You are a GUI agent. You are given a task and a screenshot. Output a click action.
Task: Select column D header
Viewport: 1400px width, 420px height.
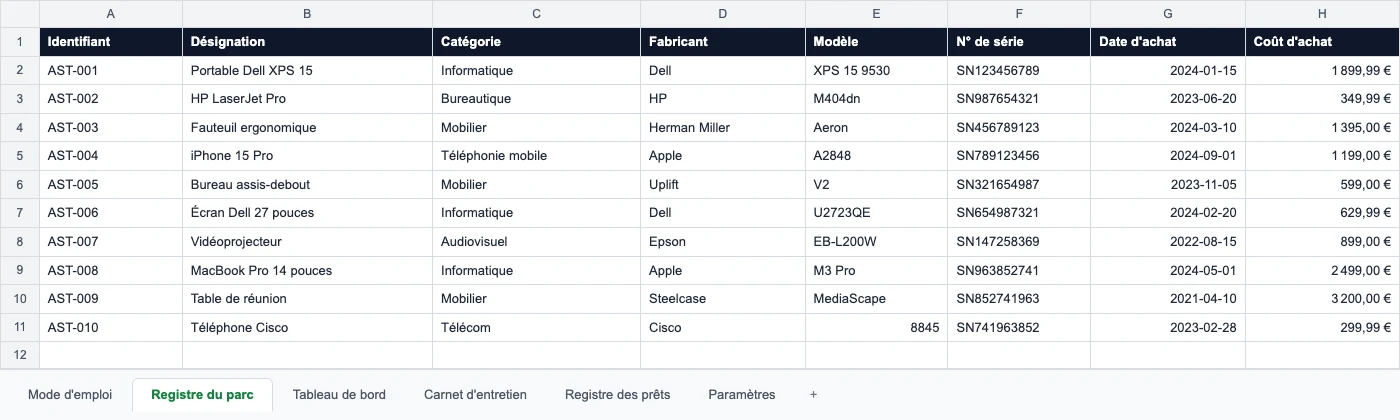(723, 14)
